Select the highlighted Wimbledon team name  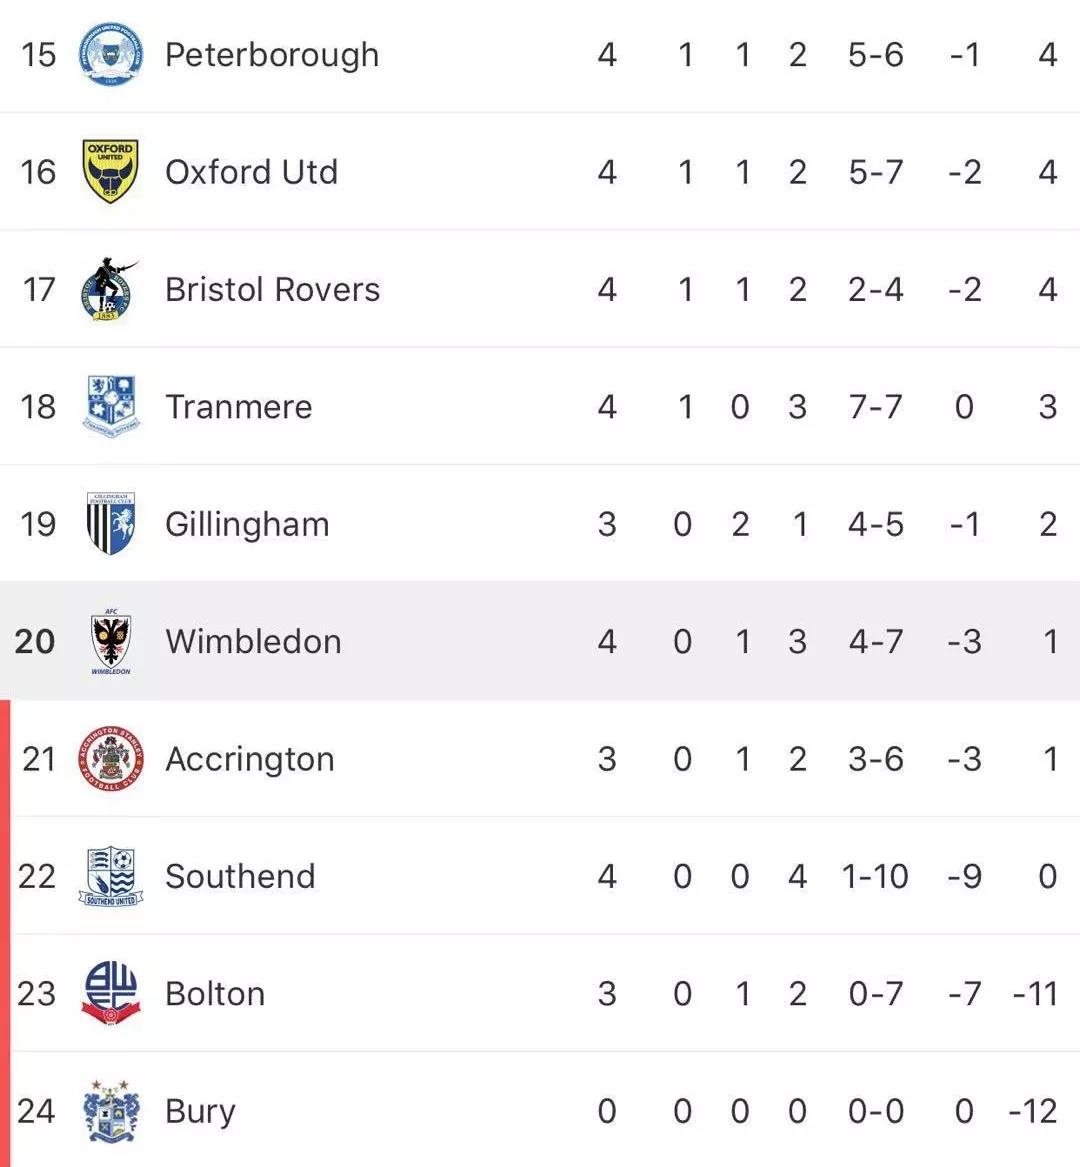pos(253,641)
